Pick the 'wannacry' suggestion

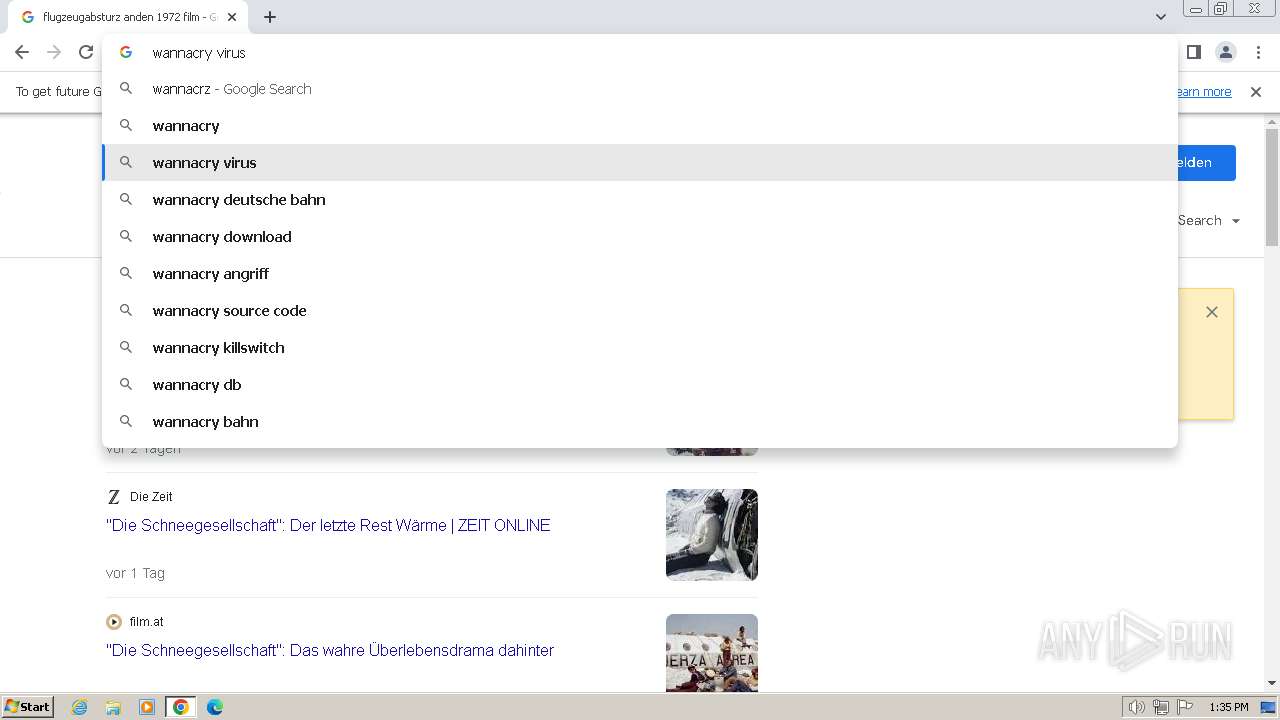640,126
